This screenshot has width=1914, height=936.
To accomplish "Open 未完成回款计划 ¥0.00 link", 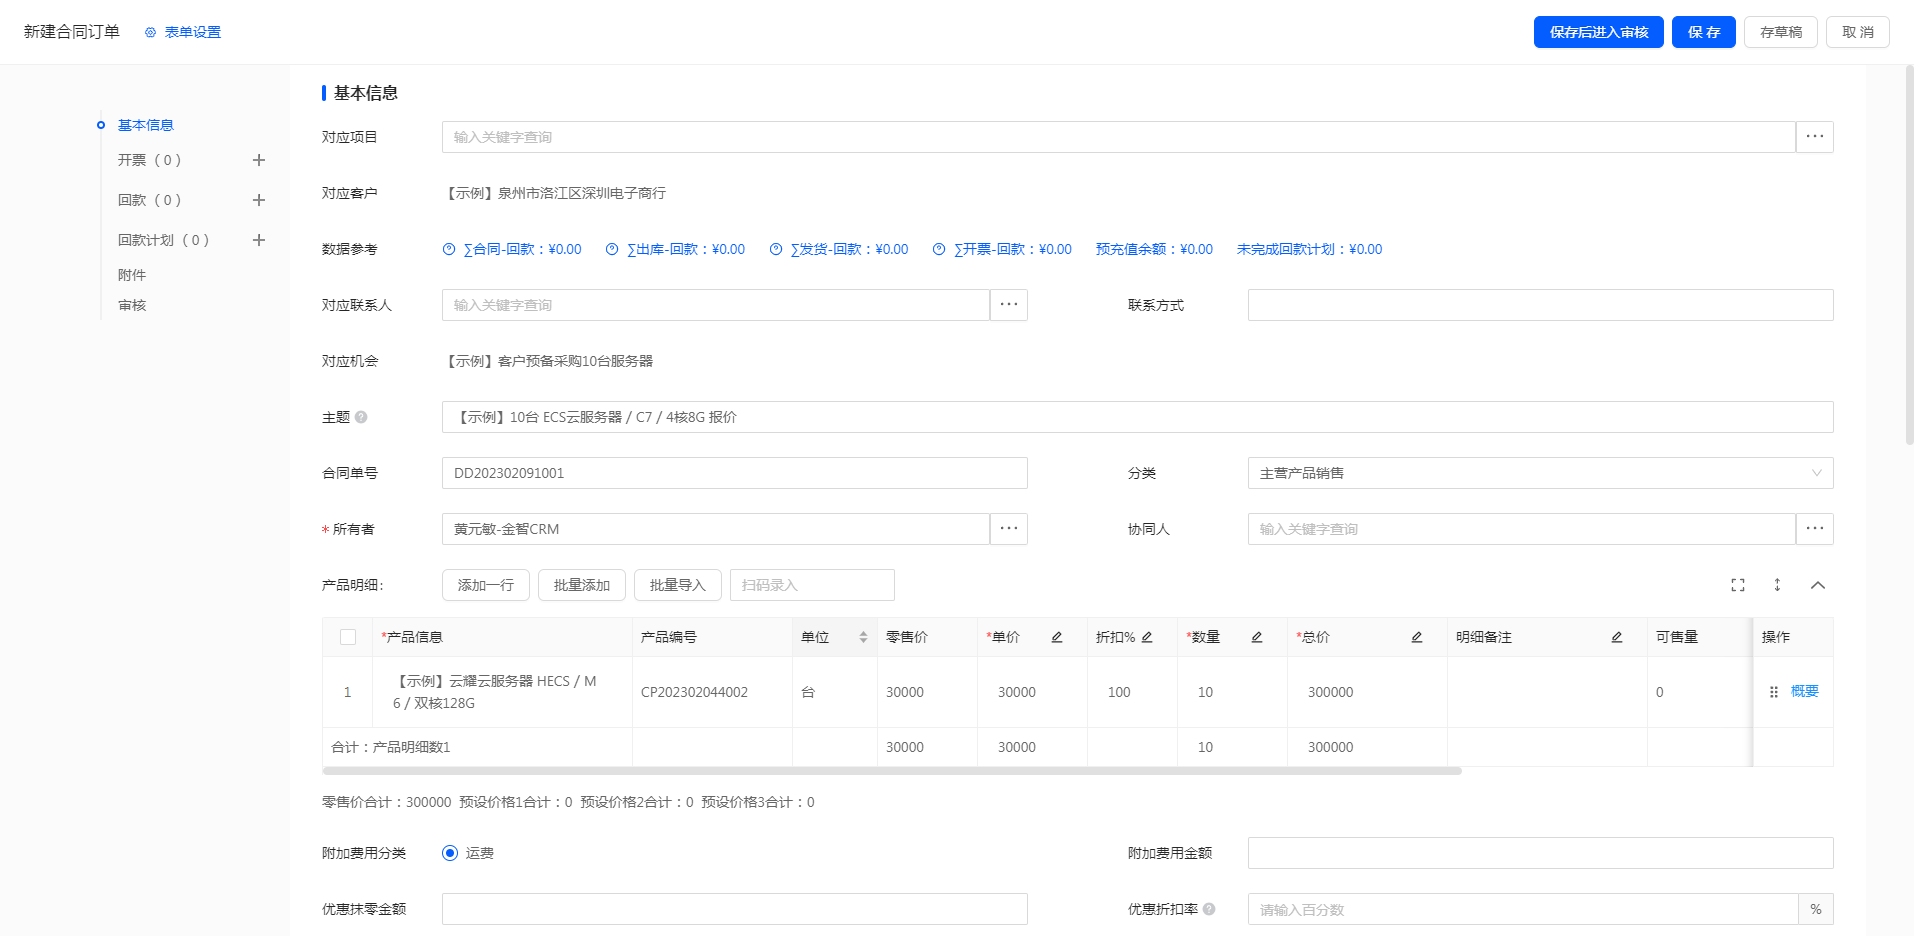I will coord(1309,249).
